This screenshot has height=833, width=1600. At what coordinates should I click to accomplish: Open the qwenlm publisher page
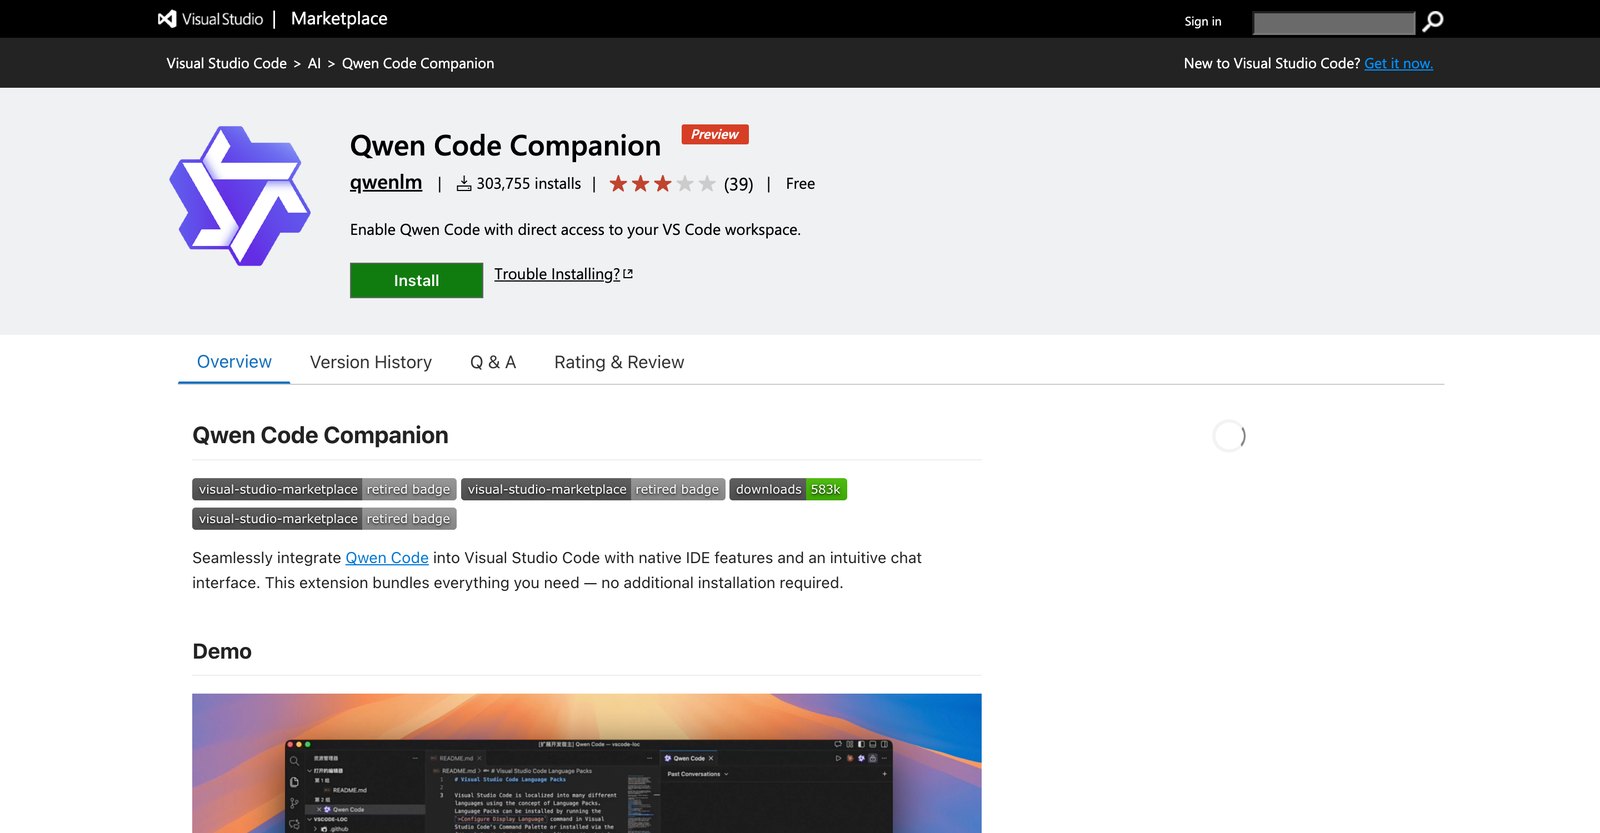[386, 183]
